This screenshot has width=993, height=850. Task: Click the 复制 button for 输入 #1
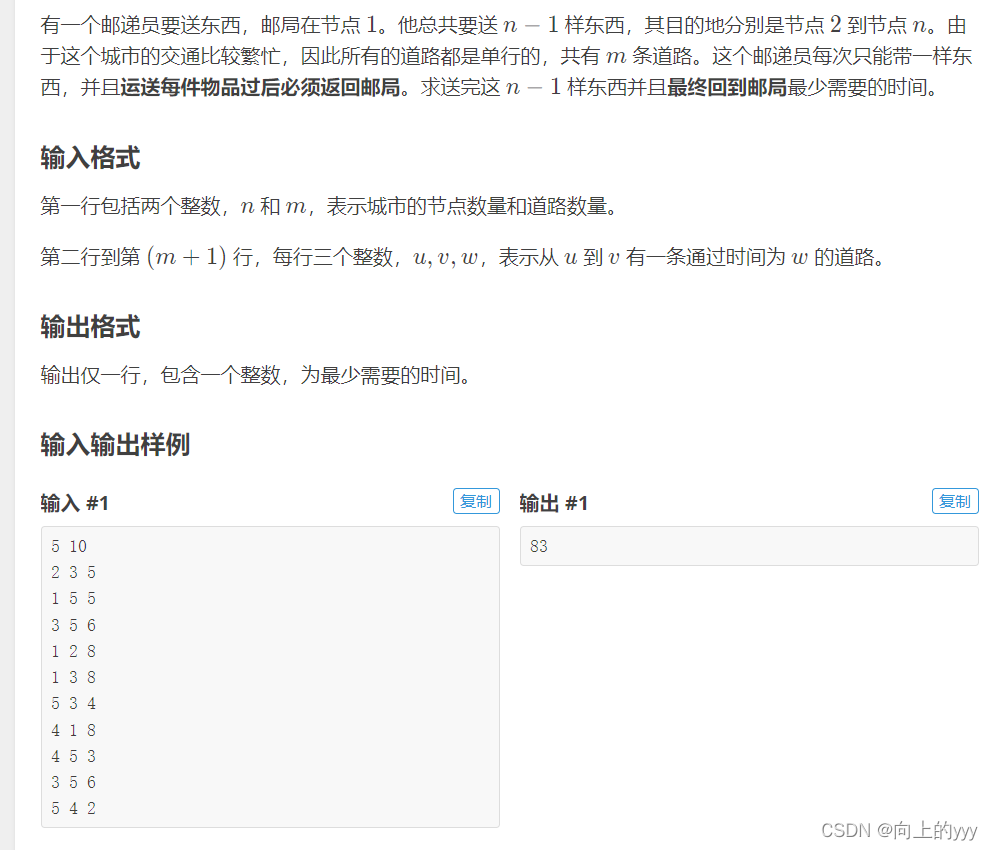click(x=476, y=501)
